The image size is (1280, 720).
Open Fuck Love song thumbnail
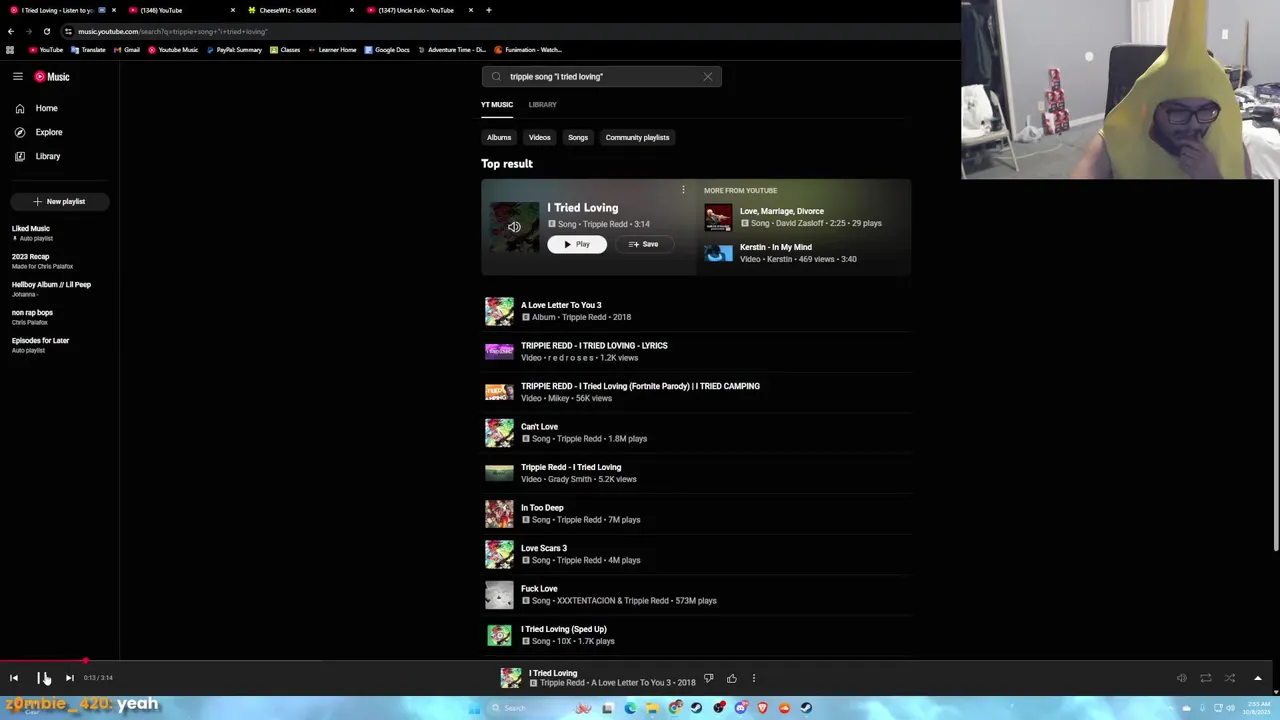tap(499, 594)
